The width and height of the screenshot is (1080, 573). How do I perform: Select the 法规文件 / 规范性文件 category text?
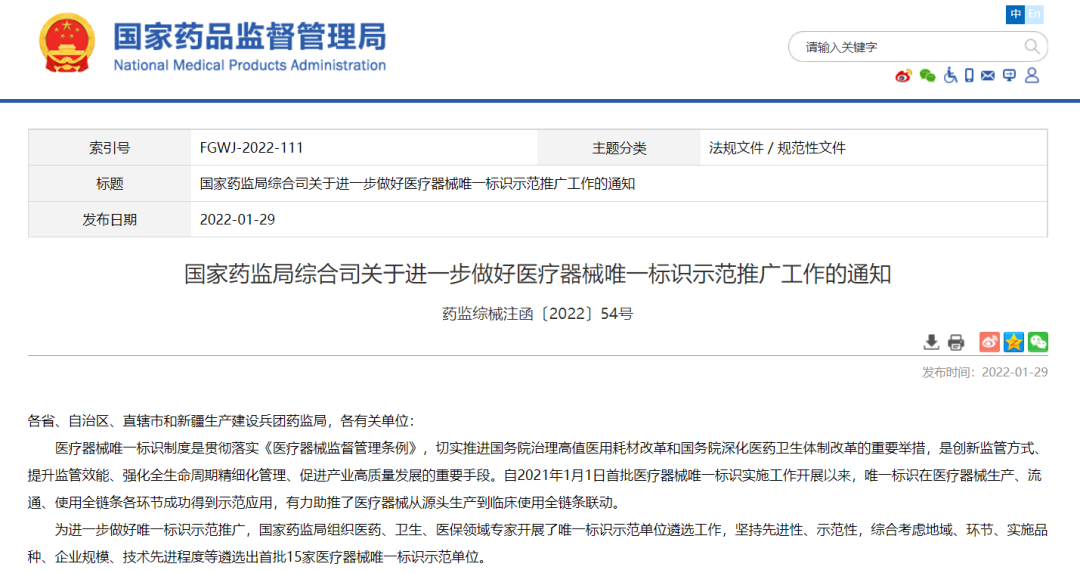click(x=777, y=148)
